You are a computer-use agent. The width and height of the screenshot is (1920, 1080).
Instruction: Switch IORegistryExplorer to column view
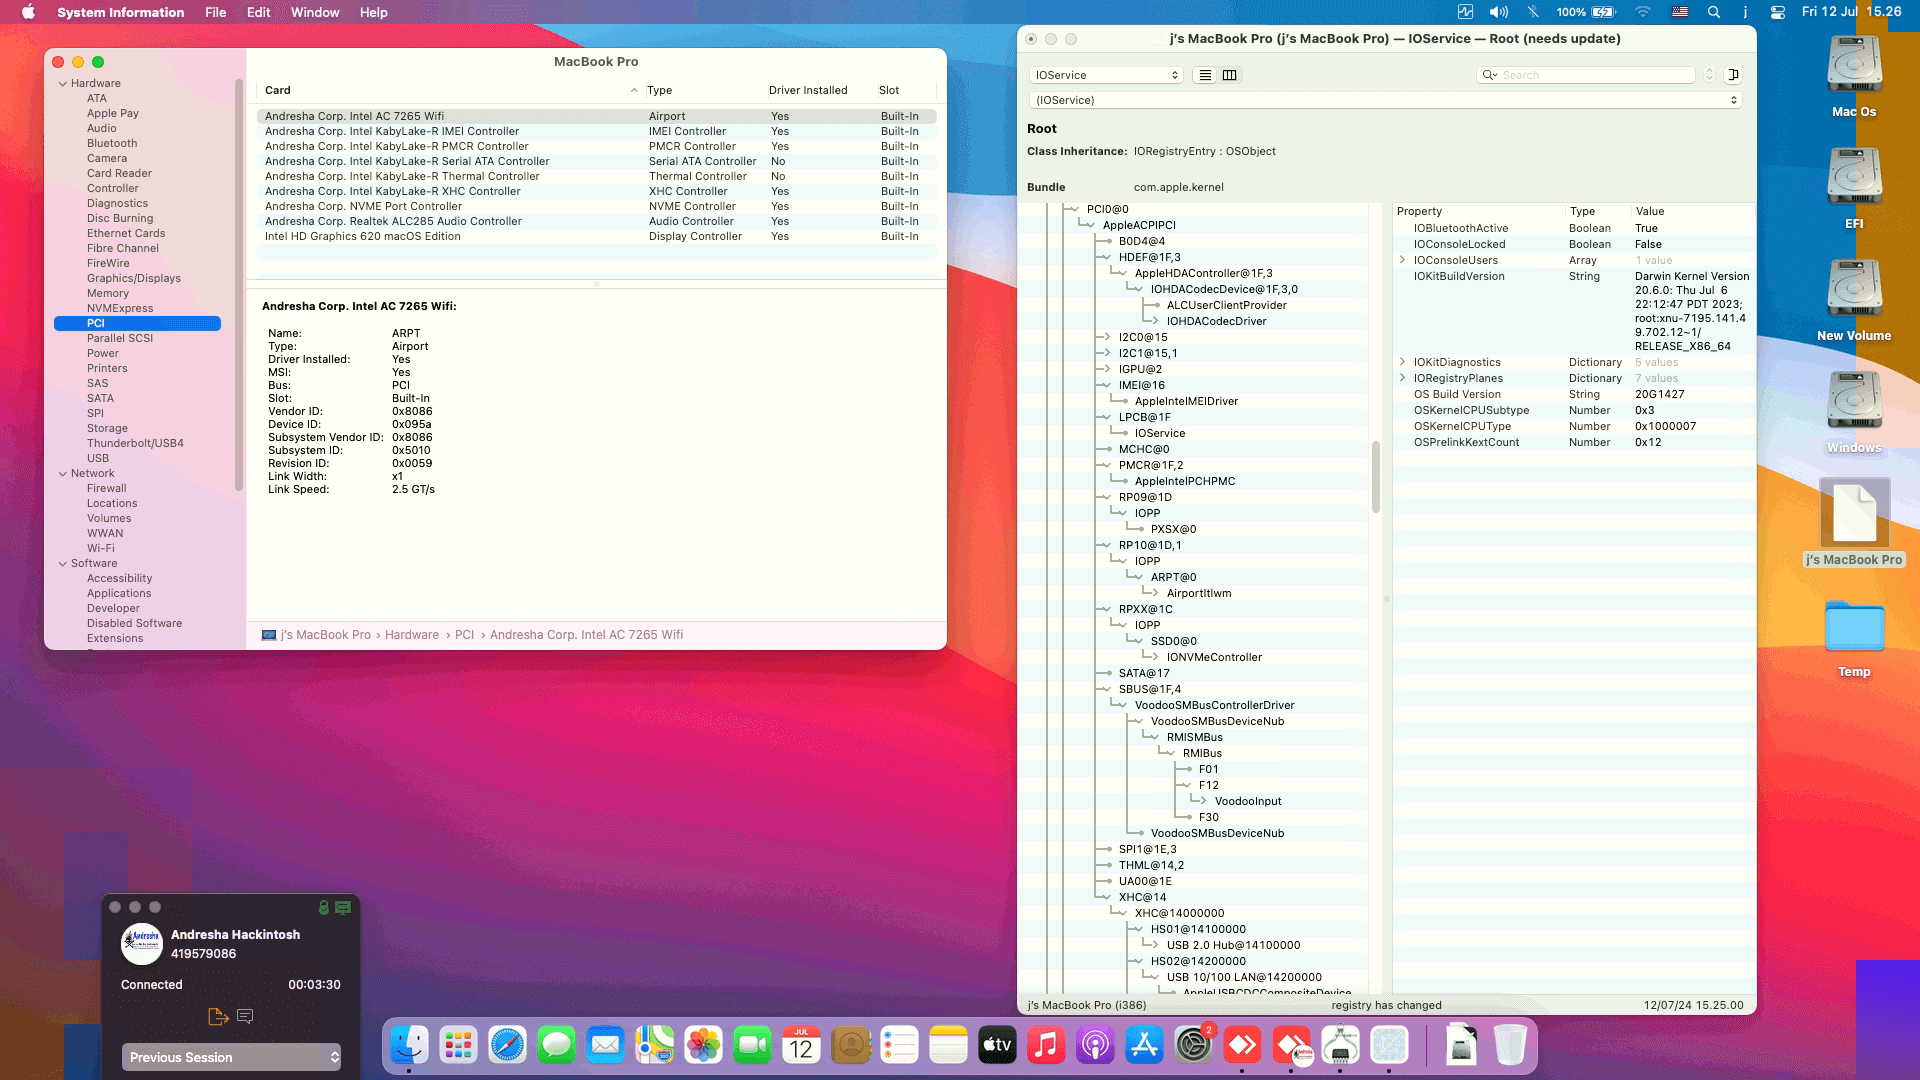[x=1229, y=75]
